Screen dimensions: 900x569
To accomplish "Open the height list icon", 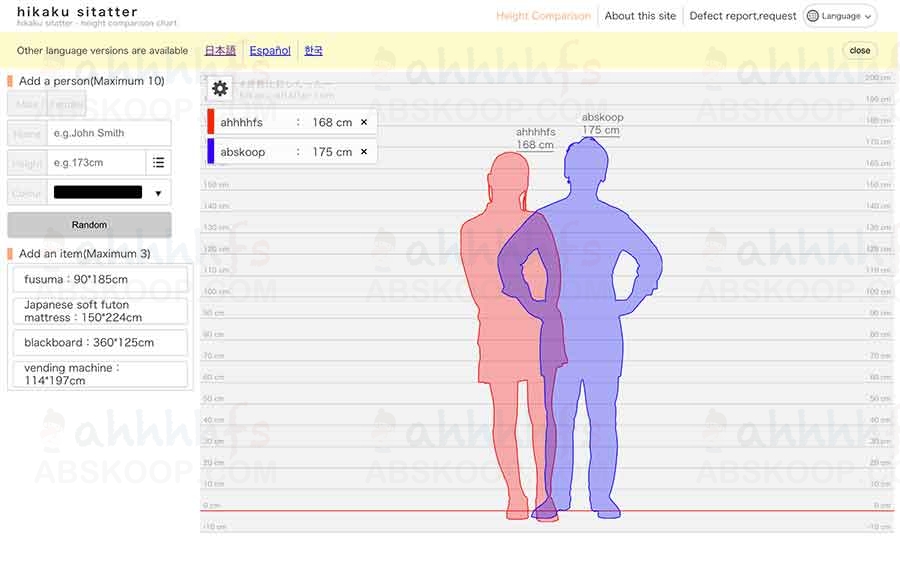I will [x=158, y=163].
